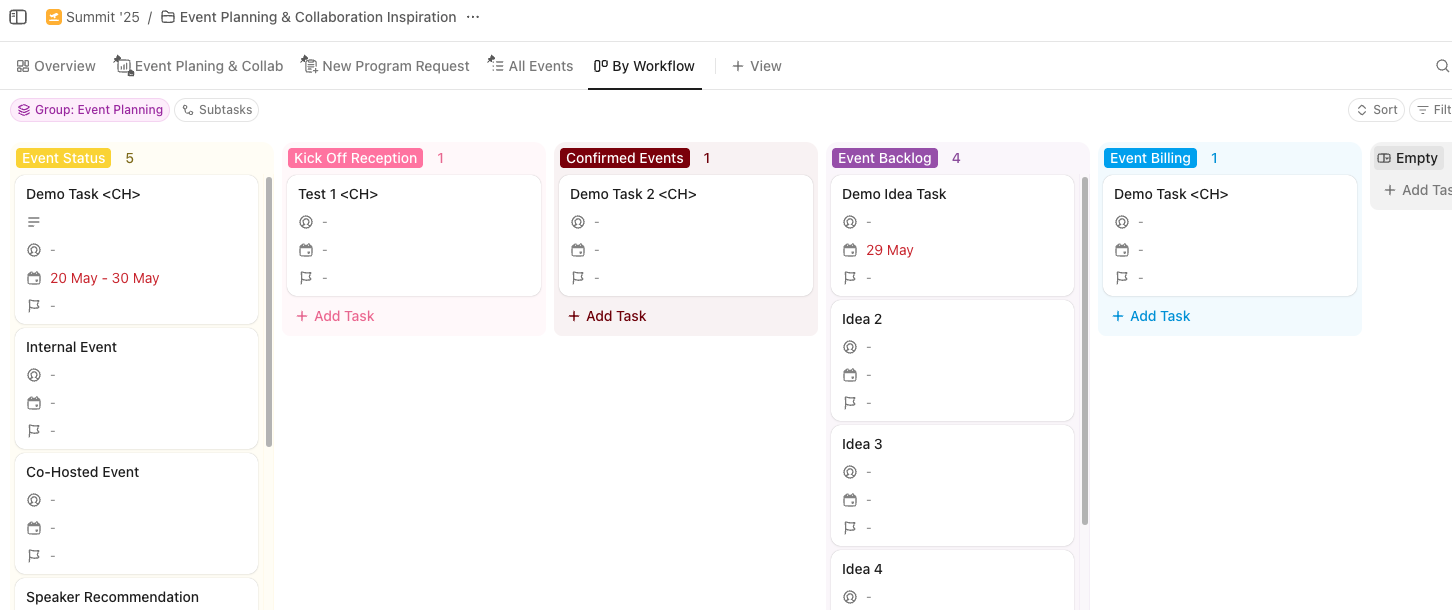Switch to the All Events tab

[530, 66]
